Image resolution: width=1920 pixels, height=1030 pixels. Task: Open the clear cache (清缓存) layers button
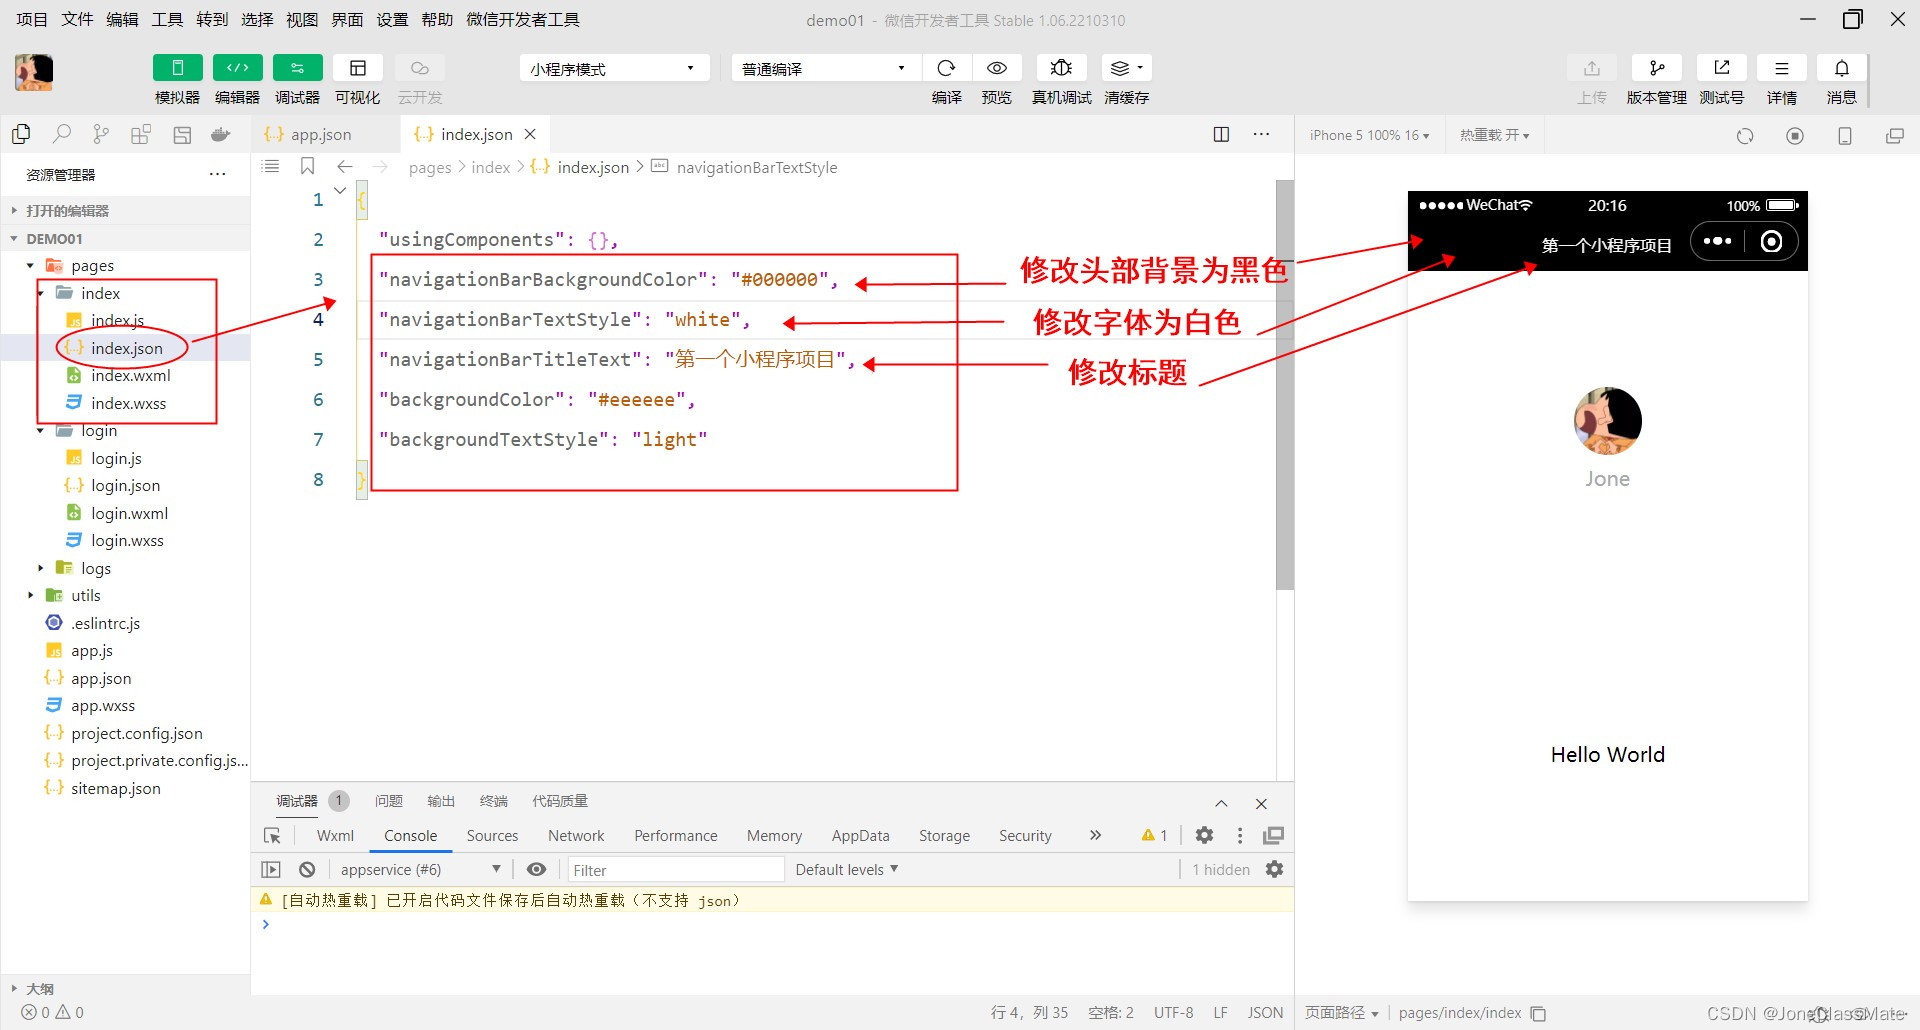point(1126,68)
